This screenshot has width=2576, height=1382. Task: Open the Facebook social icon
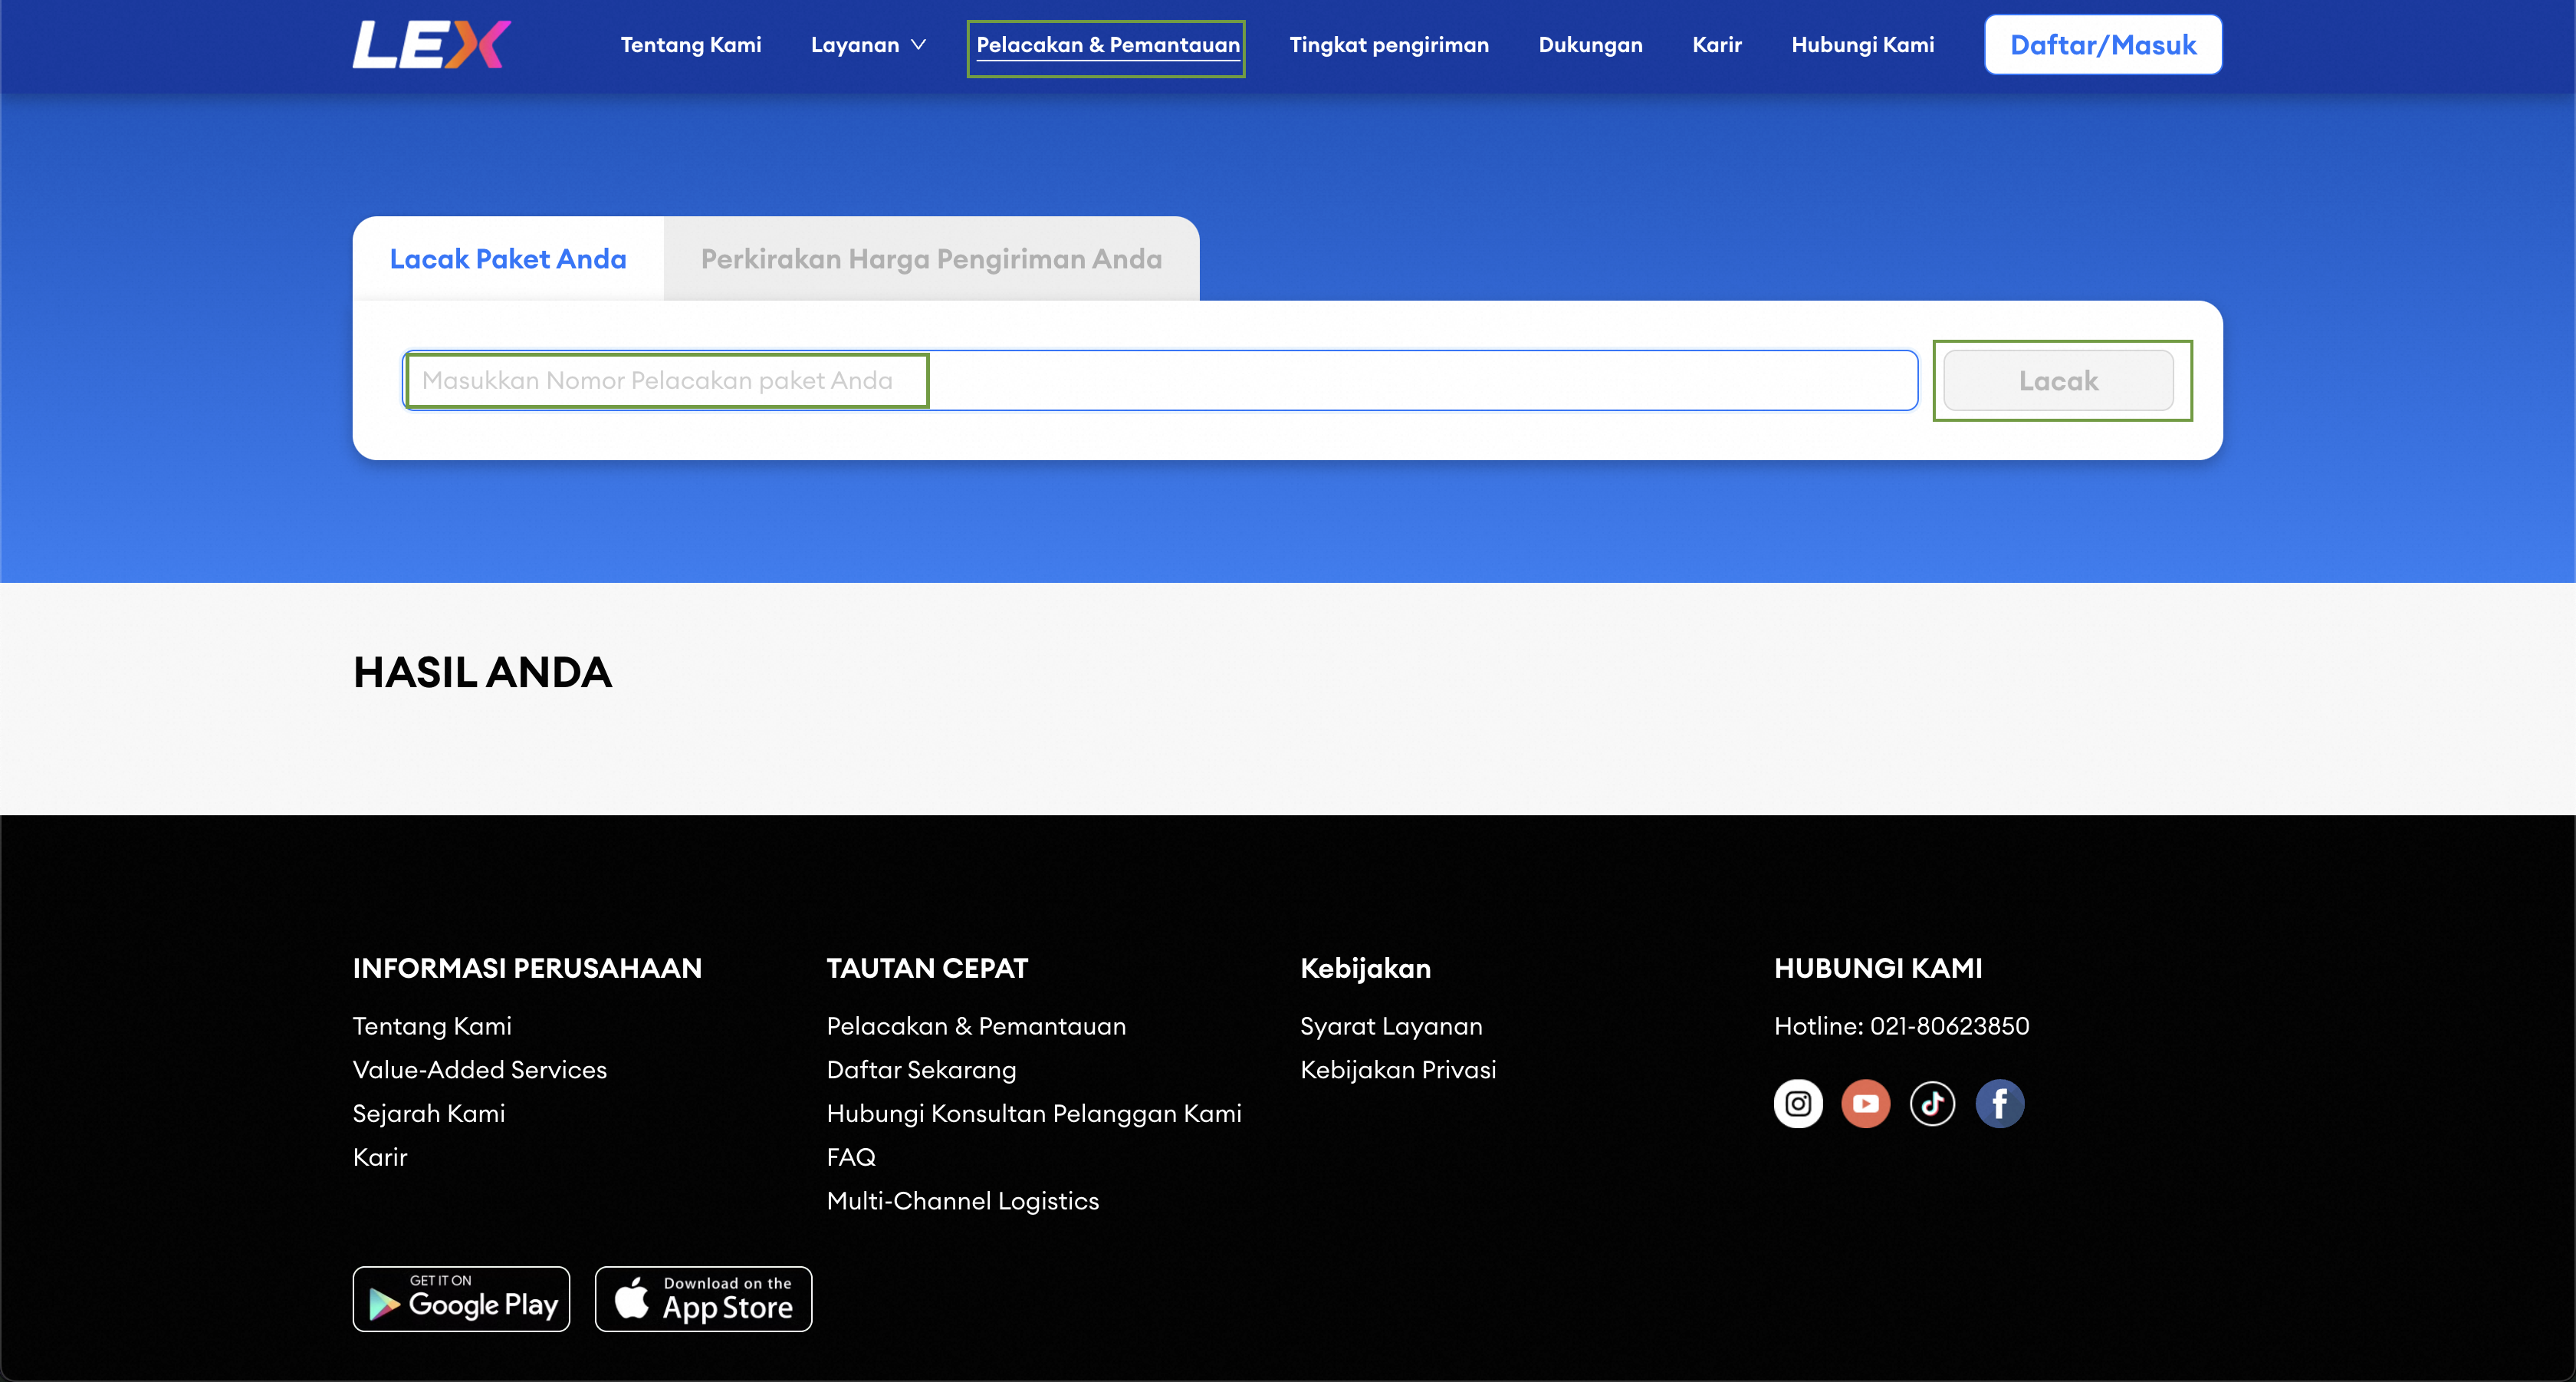(1999, 1103)
